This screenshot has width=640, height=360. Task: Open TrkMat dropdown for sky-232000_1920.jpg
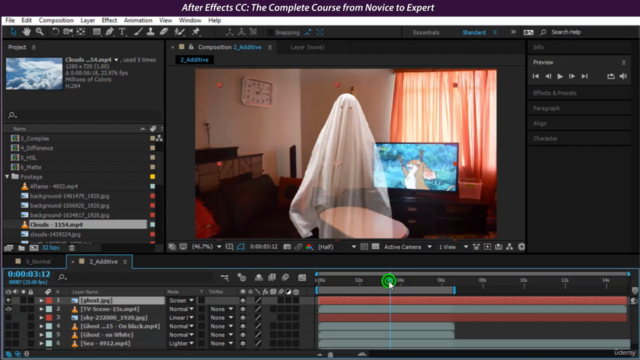pos(222,318)
